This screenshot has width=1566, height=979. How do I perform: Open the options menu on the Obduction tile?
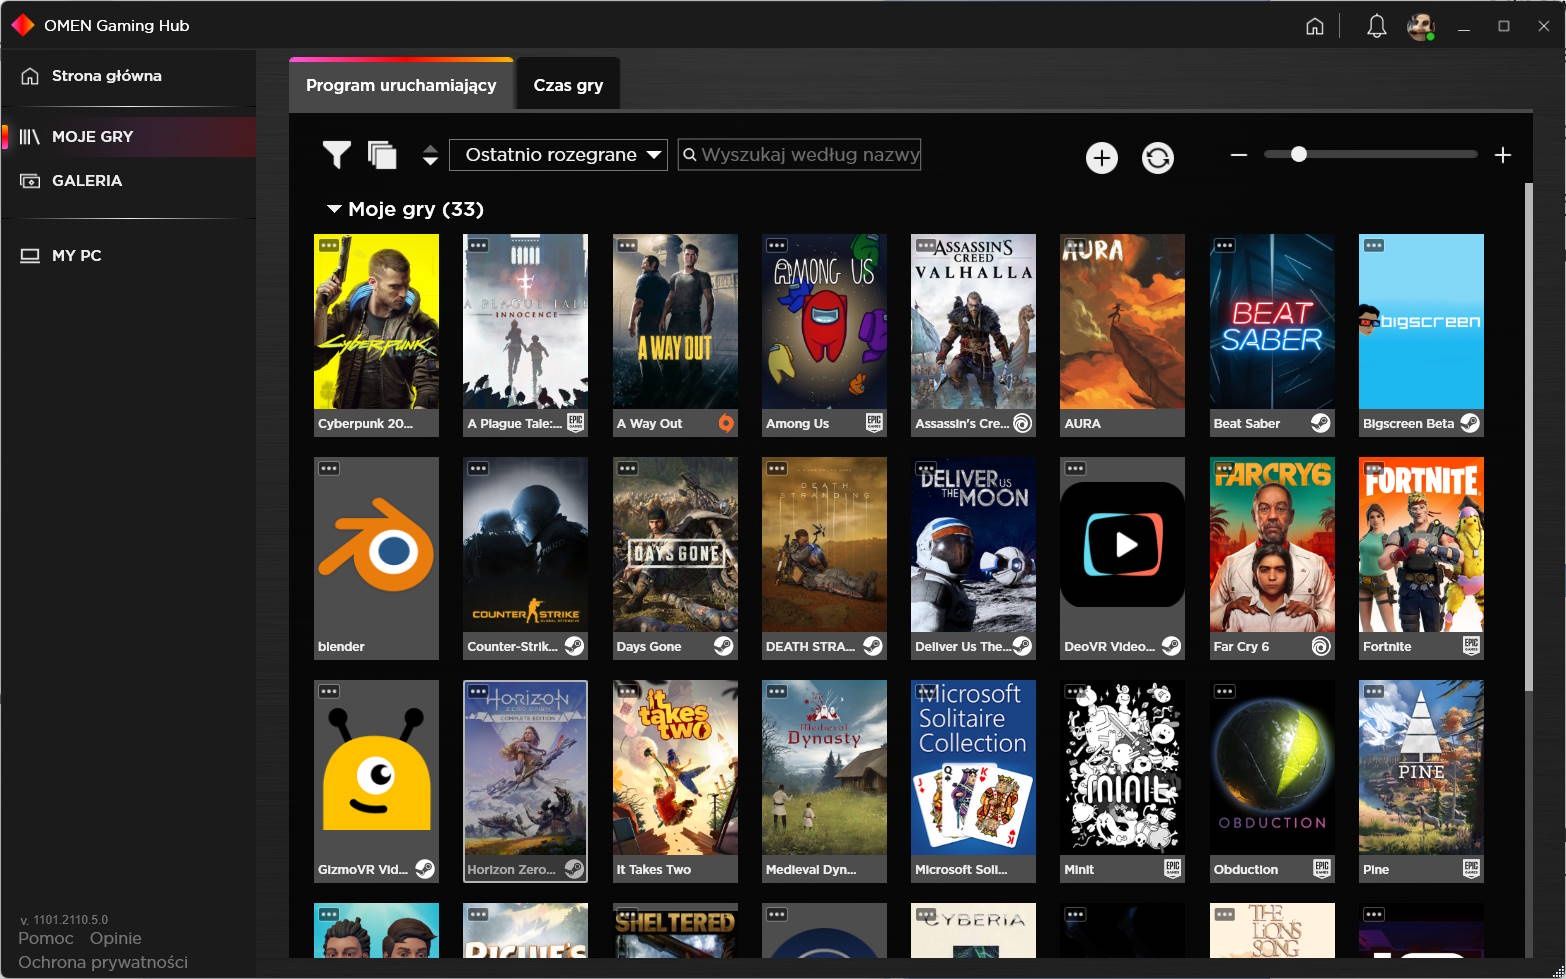[1225, 691]
